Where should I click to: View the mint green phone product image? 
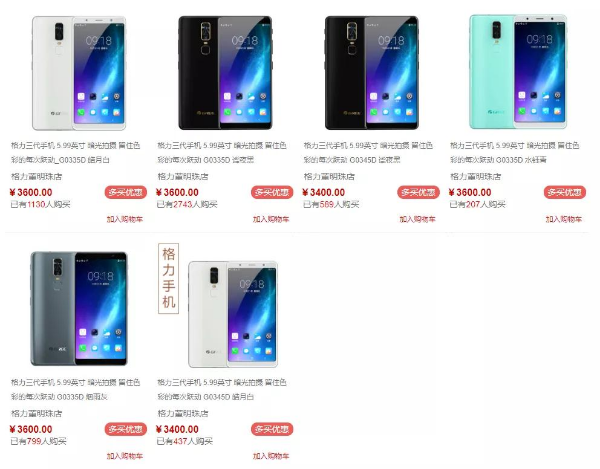[518, 72]
